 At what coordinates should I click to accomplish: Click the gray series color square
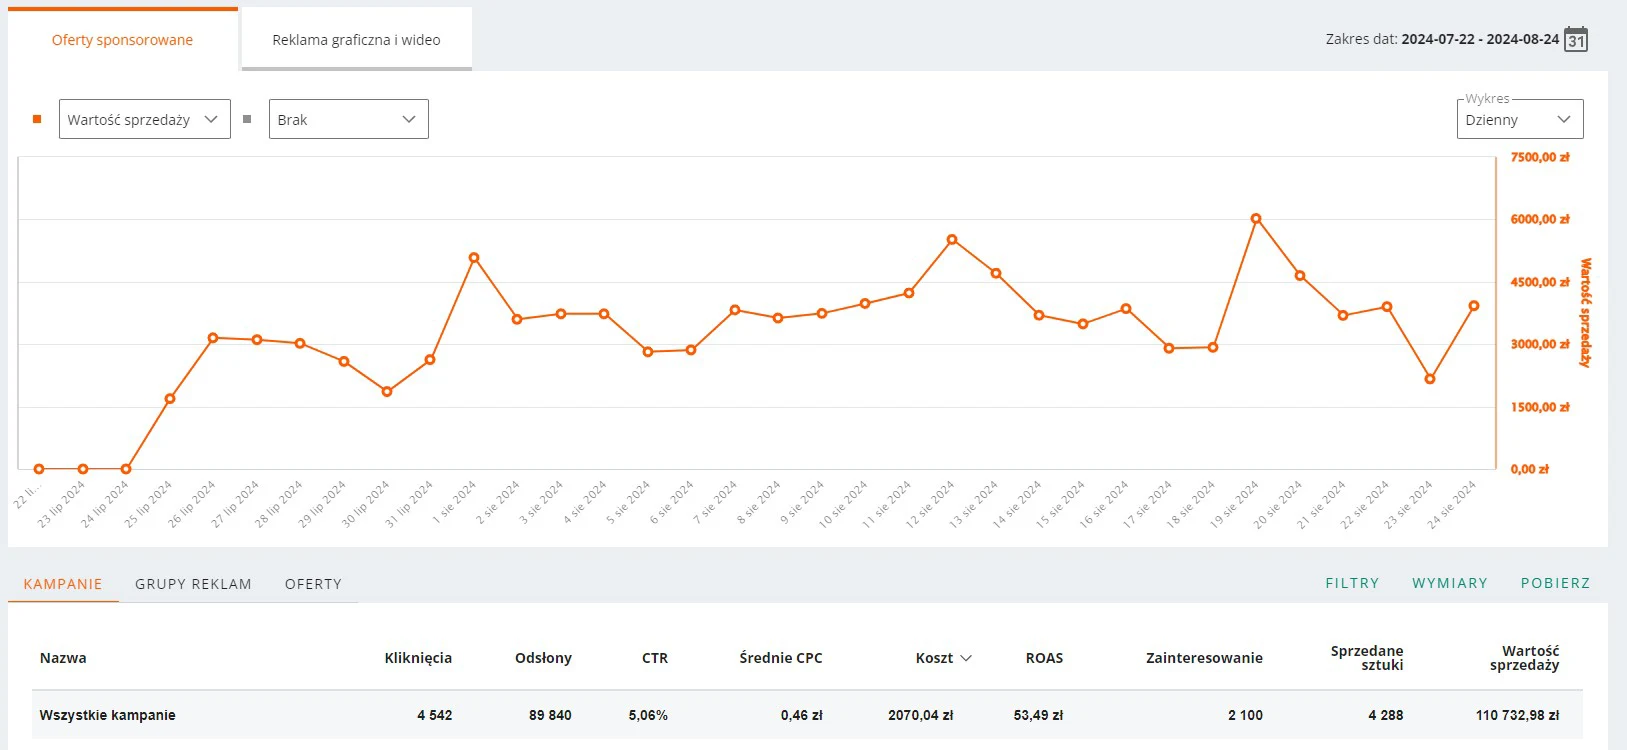247,119
